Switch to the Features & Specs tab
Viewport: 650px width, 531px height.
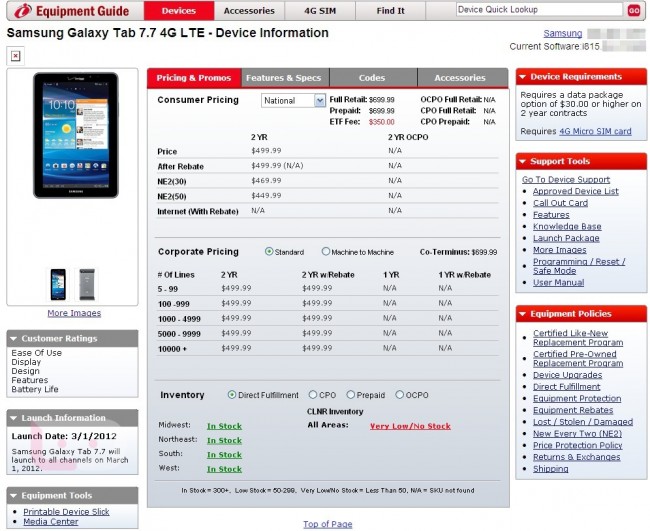[283, 78]
